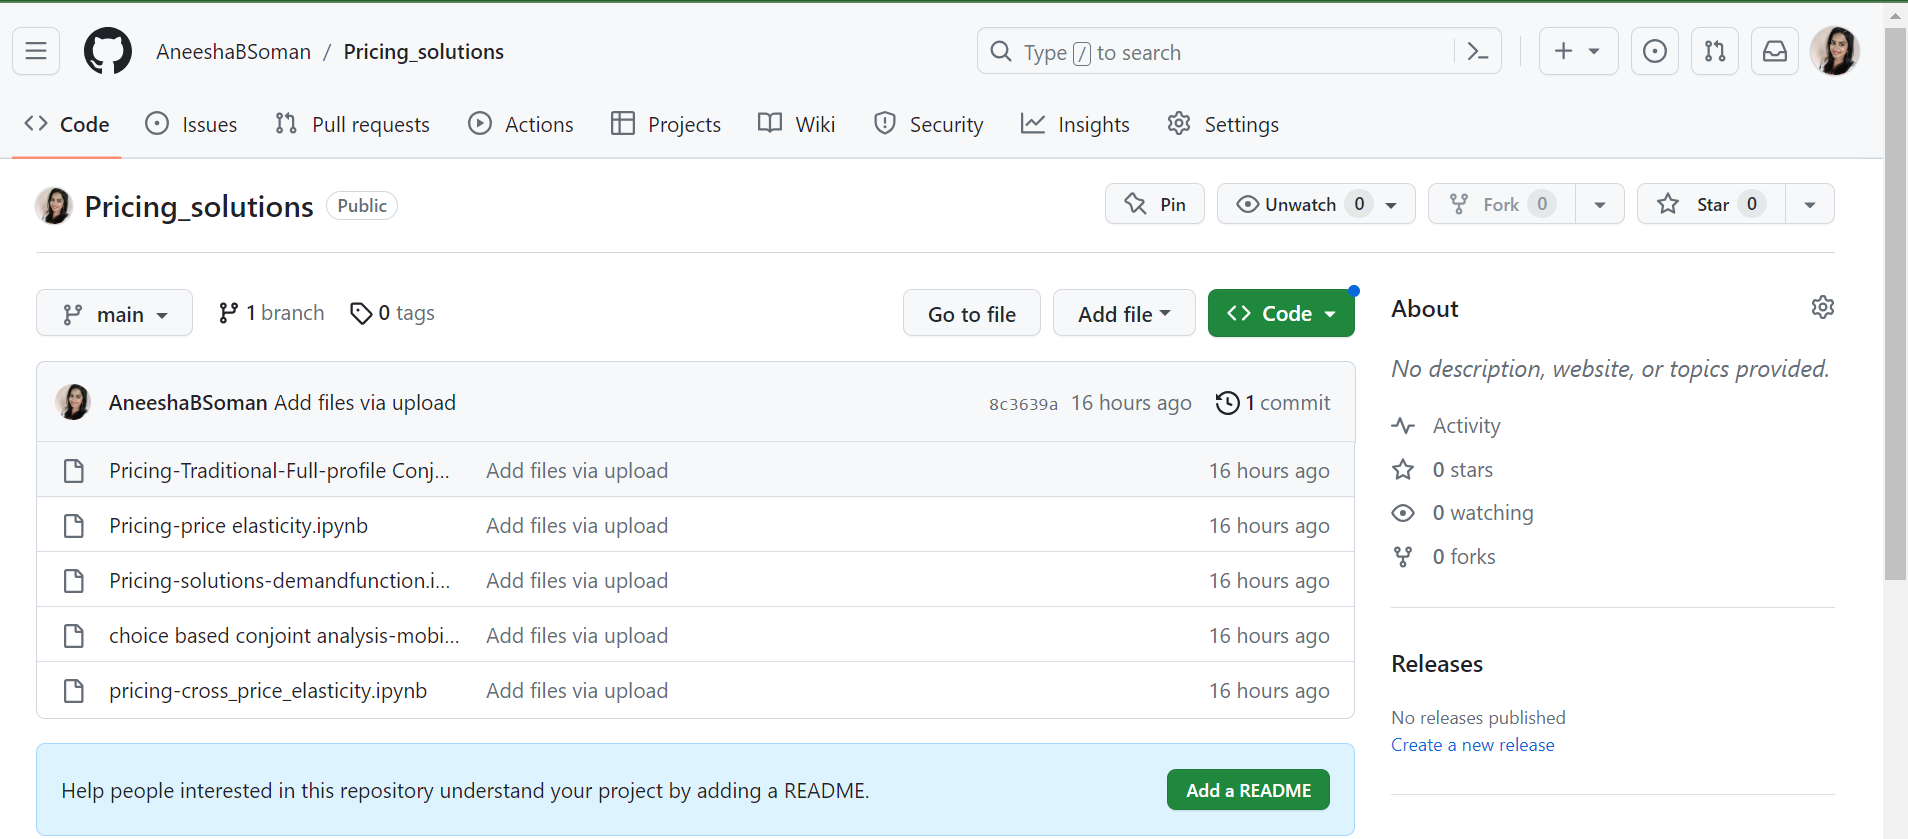
Task: Expand the main branch dropdown
Action: [x=114, y=314]
